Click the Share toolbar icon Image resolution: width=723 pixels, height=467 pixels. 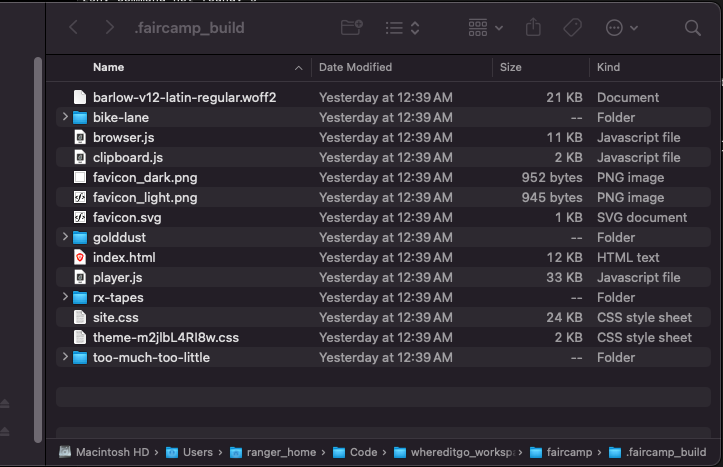534,28
